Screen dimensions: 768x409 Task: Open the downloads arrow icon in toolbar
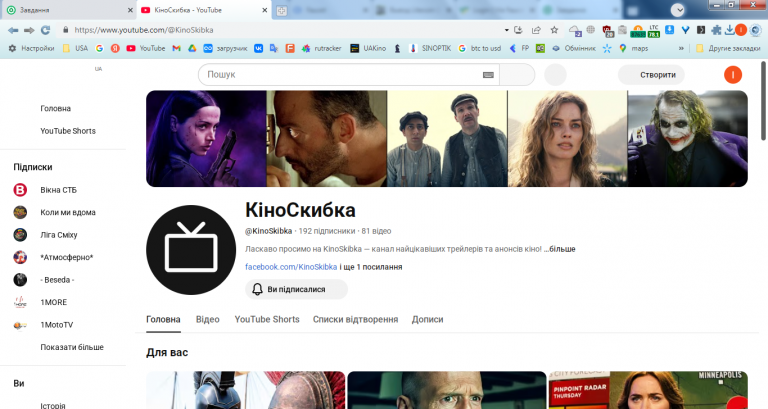[729, 30]
